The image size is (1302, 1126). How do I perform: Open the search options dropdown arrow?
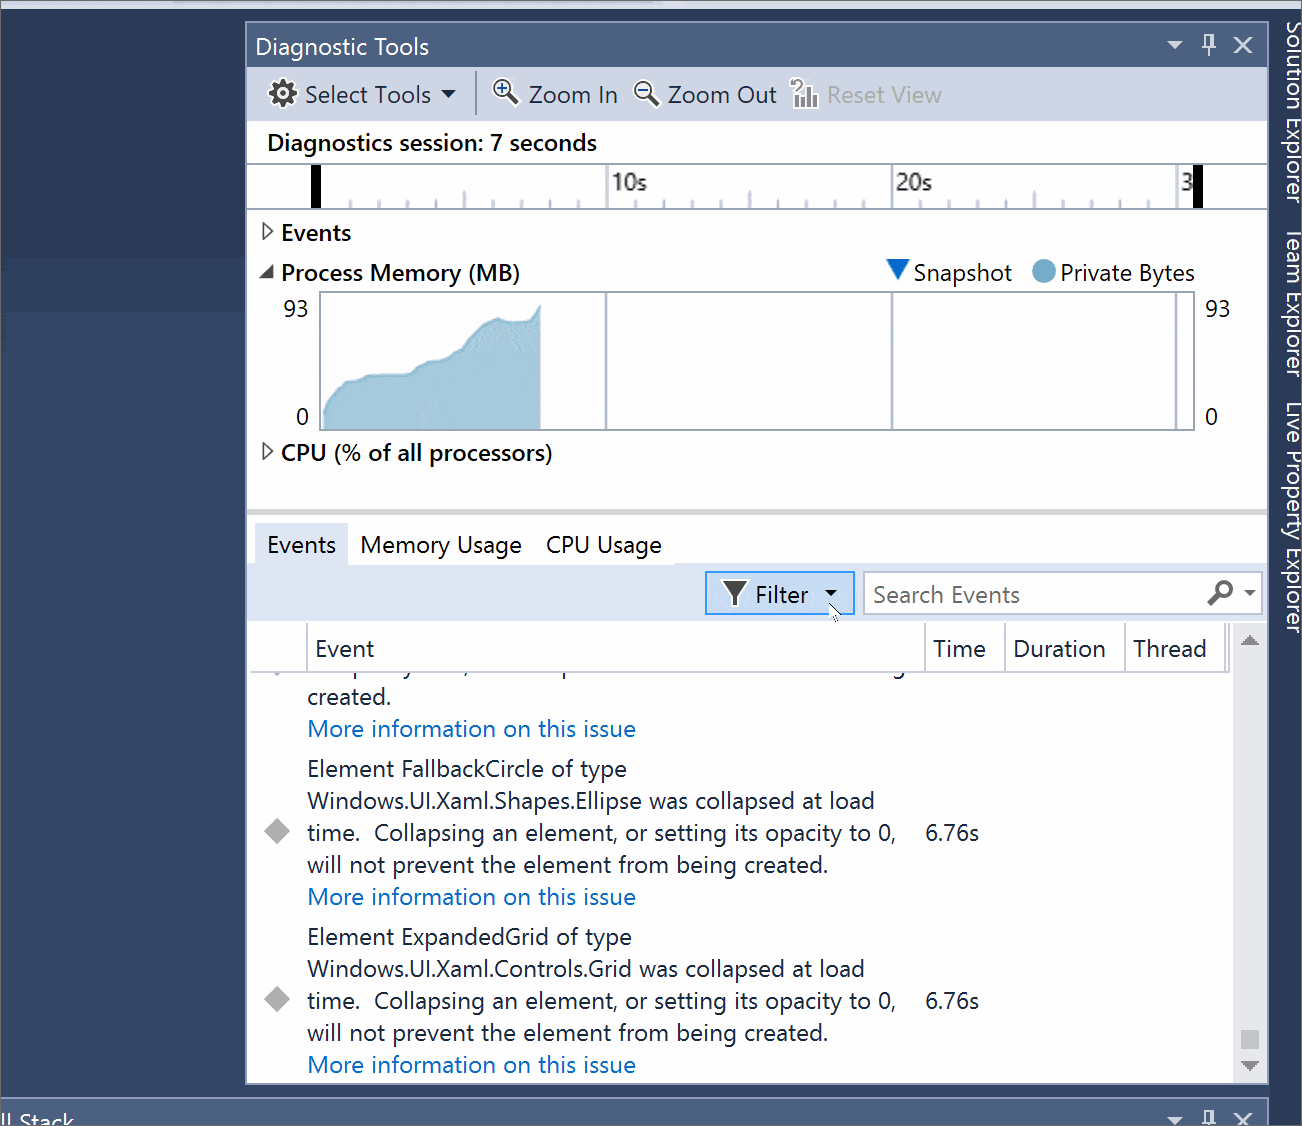pyautogui.click(x=1249, y=593)
